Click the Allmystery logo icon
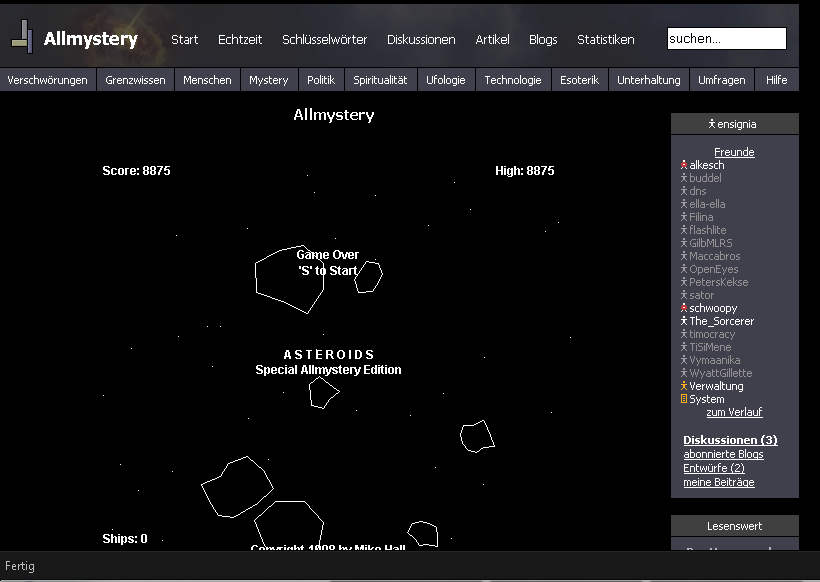 (x=22, y=37)
